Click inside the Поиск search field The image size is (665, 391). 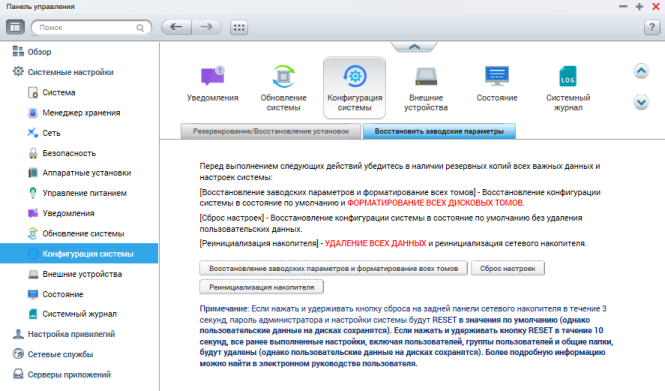click(x=91, y=28)
